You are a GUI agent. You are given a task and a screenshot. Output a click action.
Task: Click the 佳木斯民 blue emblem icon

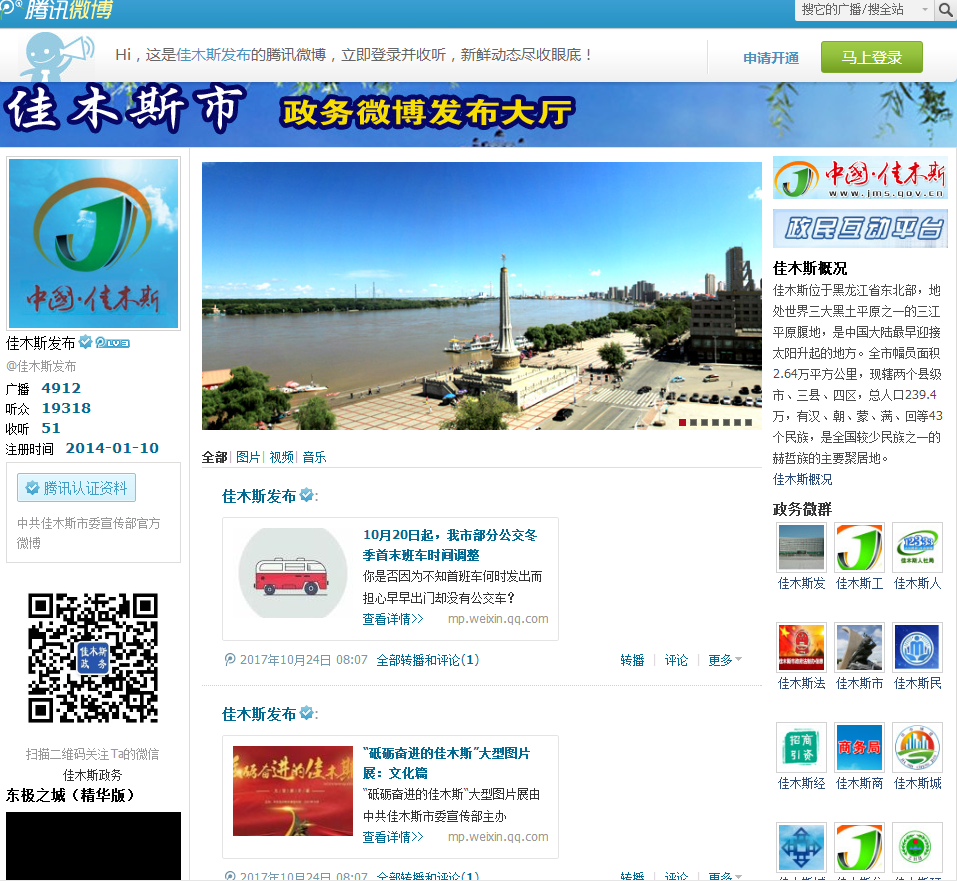(917, 647)
